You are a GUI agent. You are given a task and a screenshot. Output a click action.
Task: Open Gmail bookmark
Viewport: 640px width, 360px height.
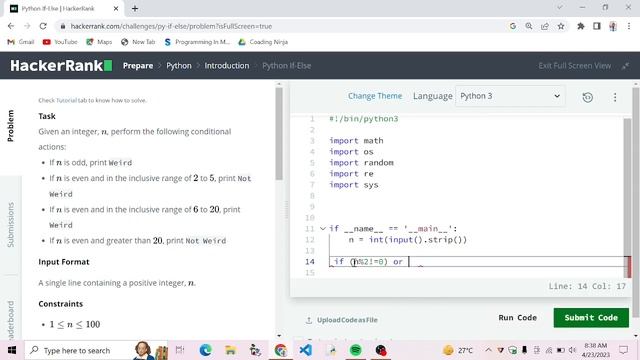click(21, 42)
